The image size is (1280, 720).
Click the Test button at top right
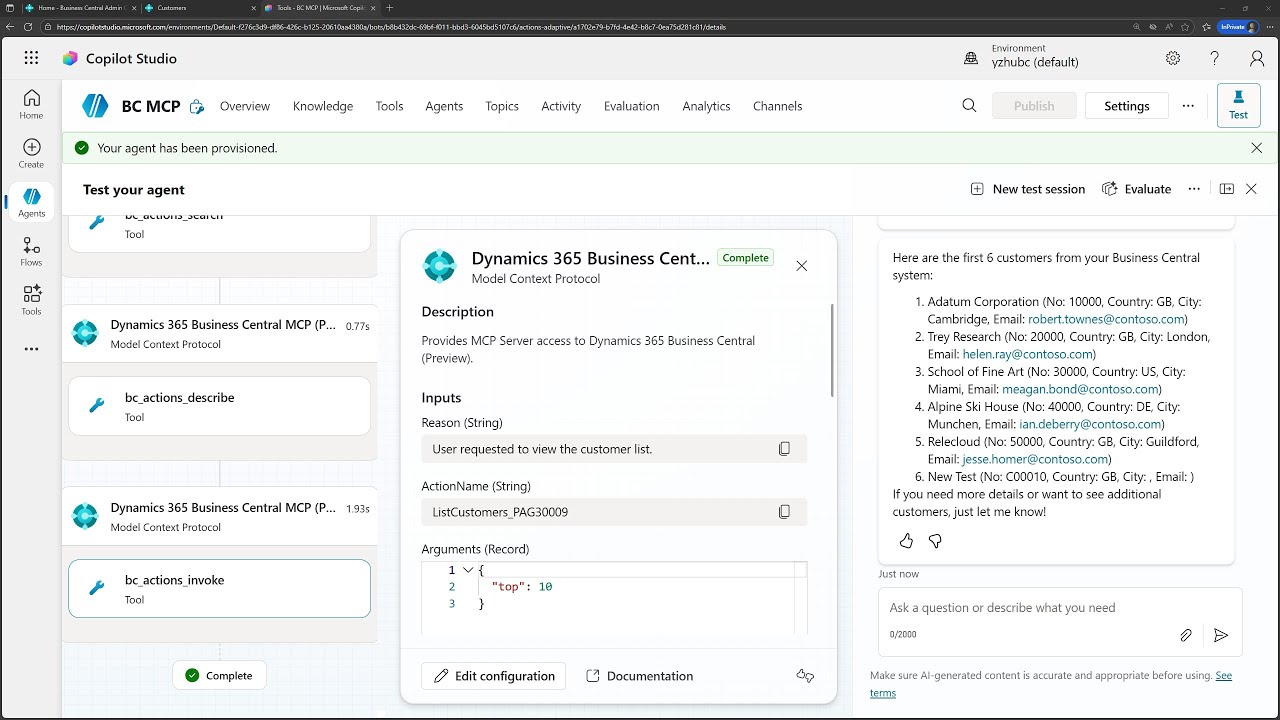coord(1238,106)
